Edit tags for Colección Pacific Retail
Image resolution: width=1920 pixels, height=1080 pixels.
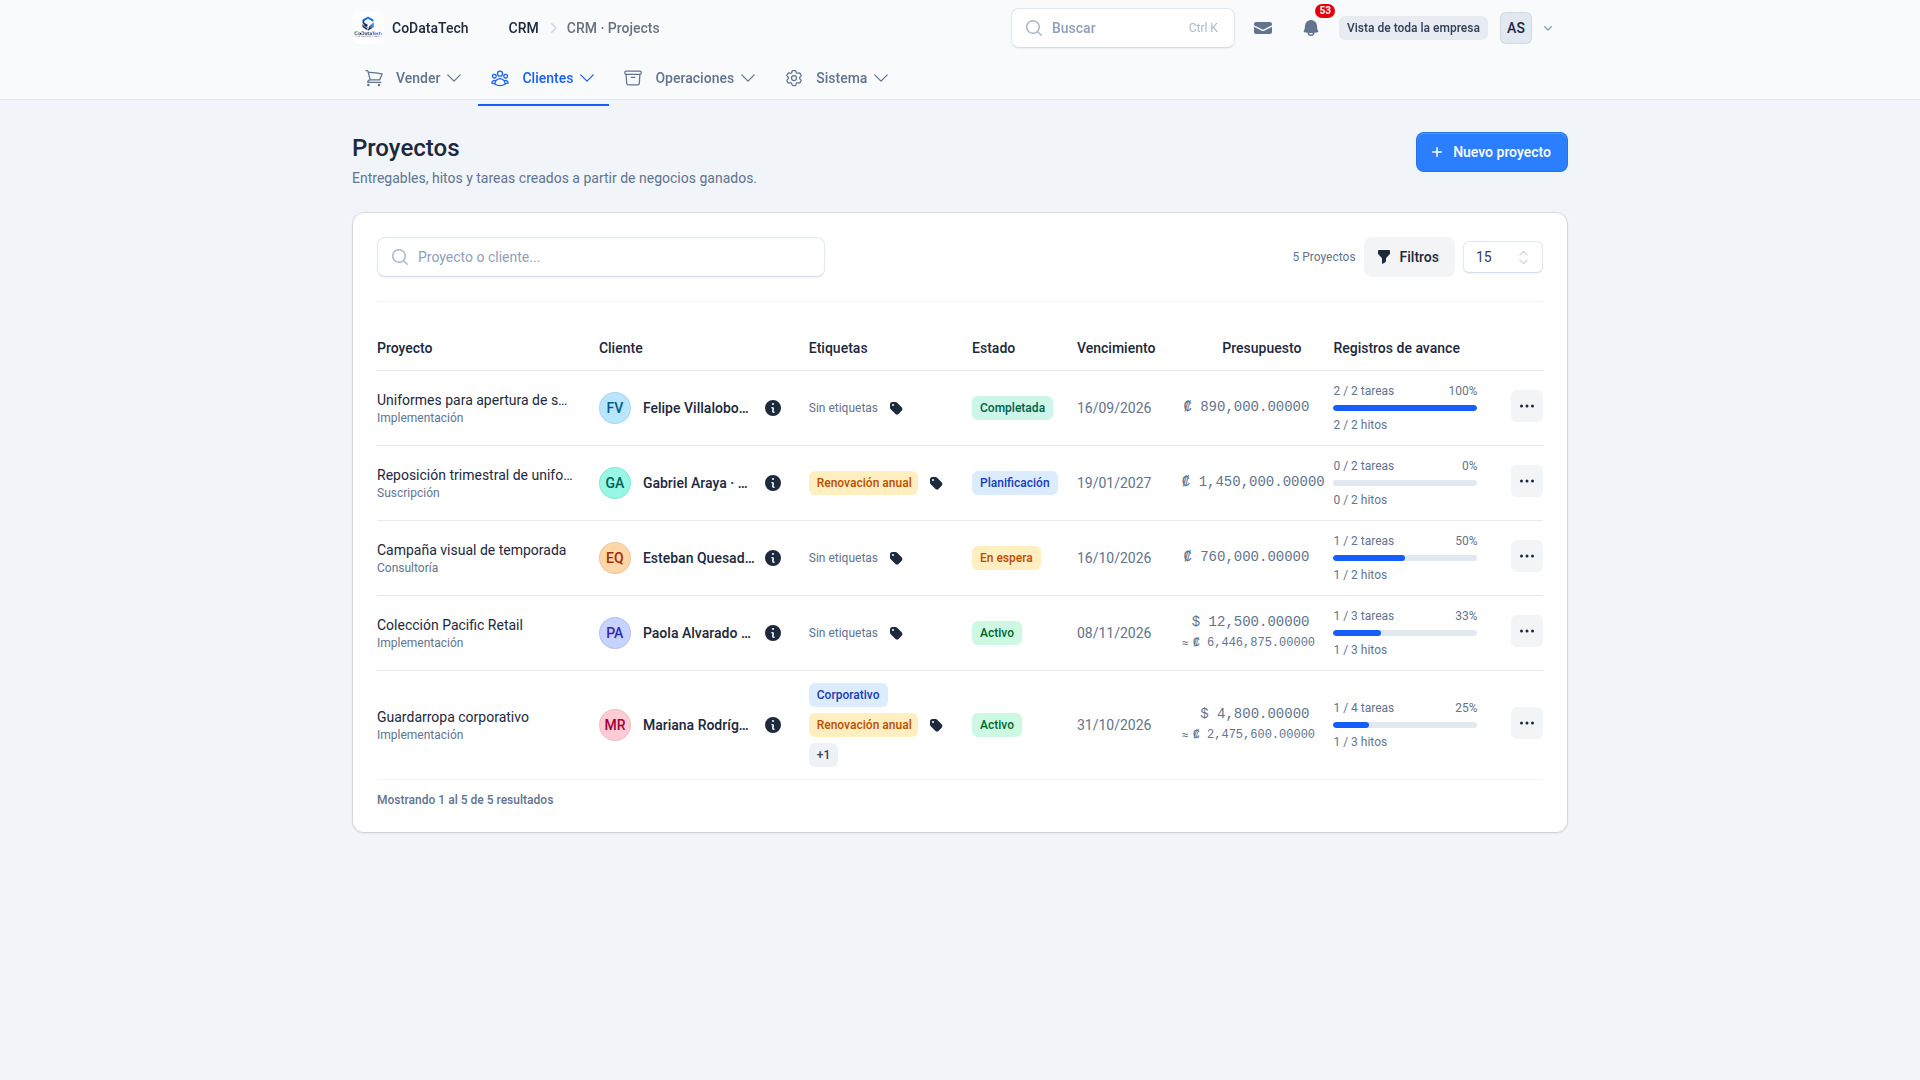pyautogui.click(x=896, y=633)
